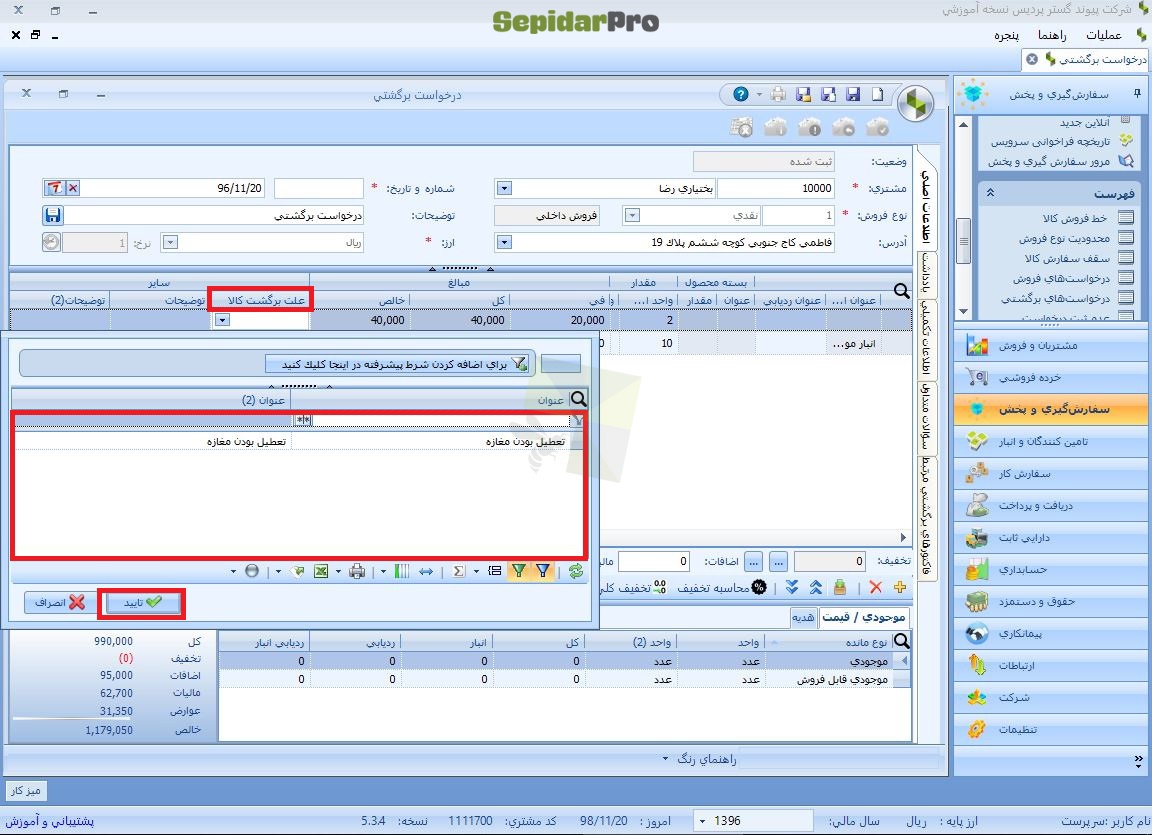
Task: Open the مشتریان و فروش module
Action: click(1052, 345)
